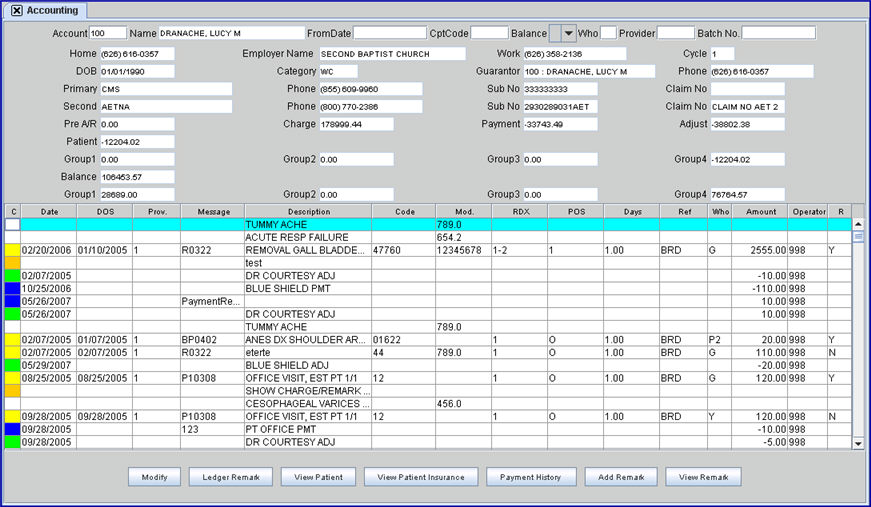871x507 pixels.
Task: Click the Operator column header
Action: tap(808, 212)
